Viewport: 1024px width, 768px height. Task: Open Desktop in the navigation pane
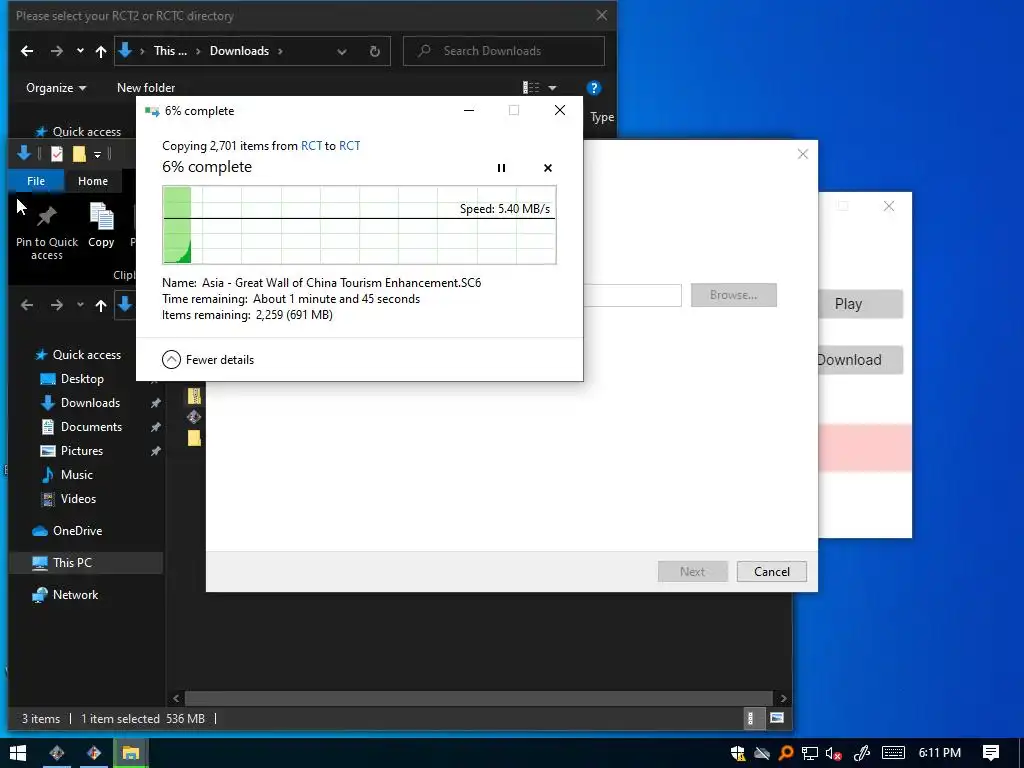[82, 379]
